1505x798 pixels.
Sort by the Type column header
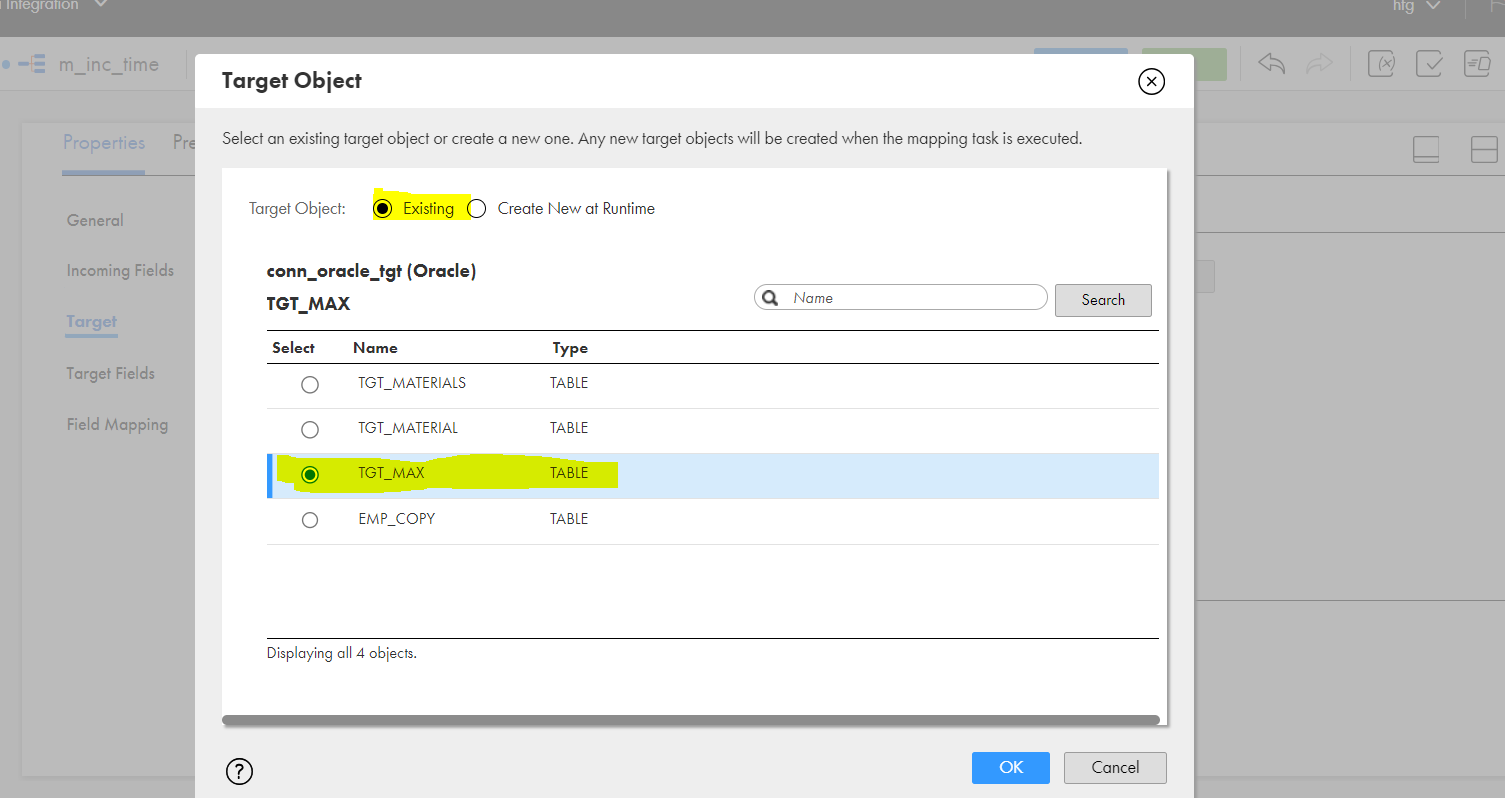[x=570, y=348]
